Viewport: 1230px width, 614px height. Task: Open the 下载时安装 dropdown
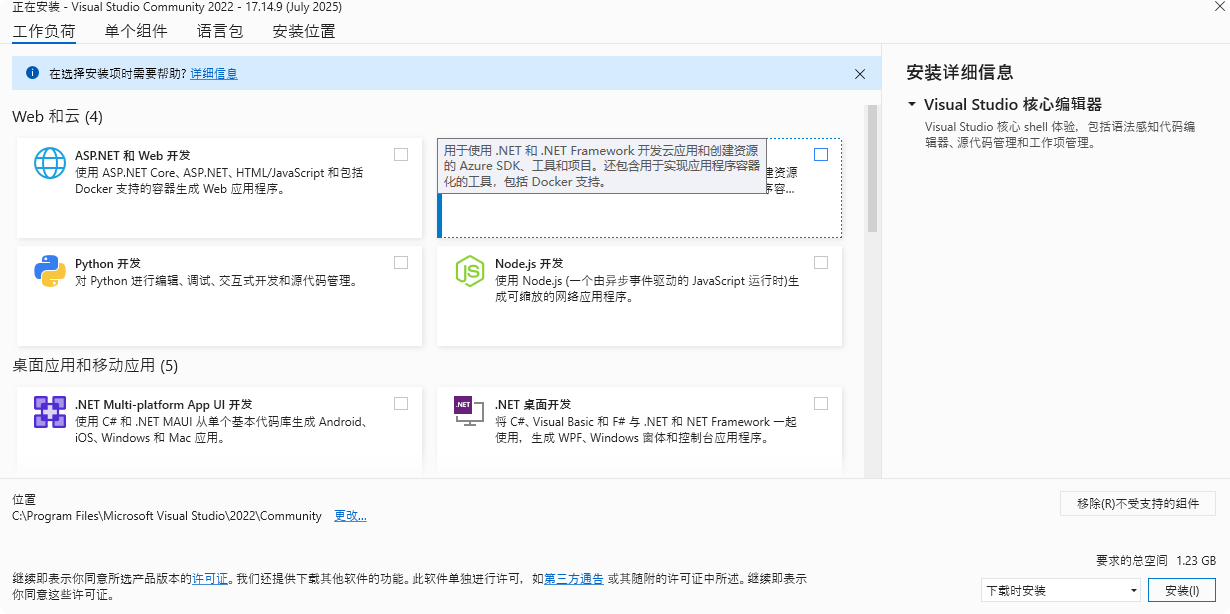coord(1061,590)
